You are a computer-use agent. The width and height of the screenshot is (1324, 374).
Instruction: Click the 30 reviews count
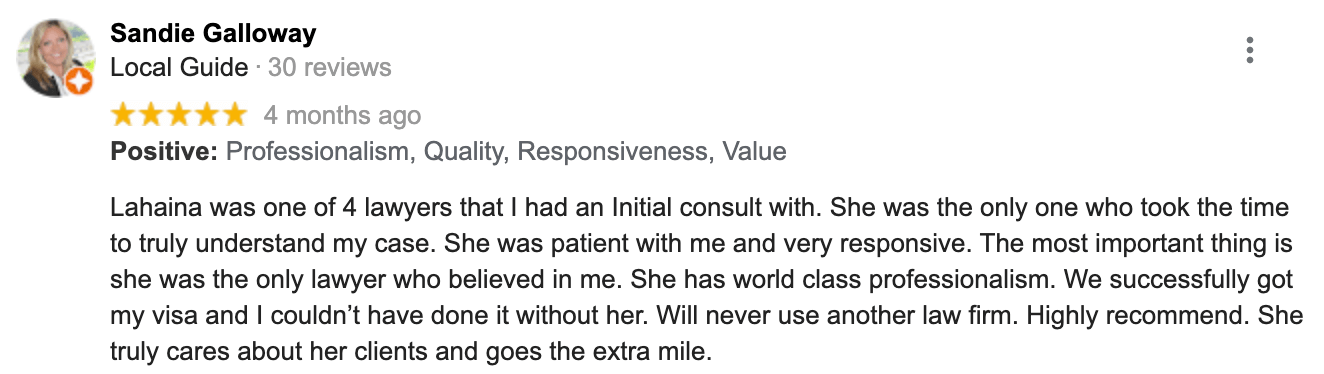pos(330,68)
